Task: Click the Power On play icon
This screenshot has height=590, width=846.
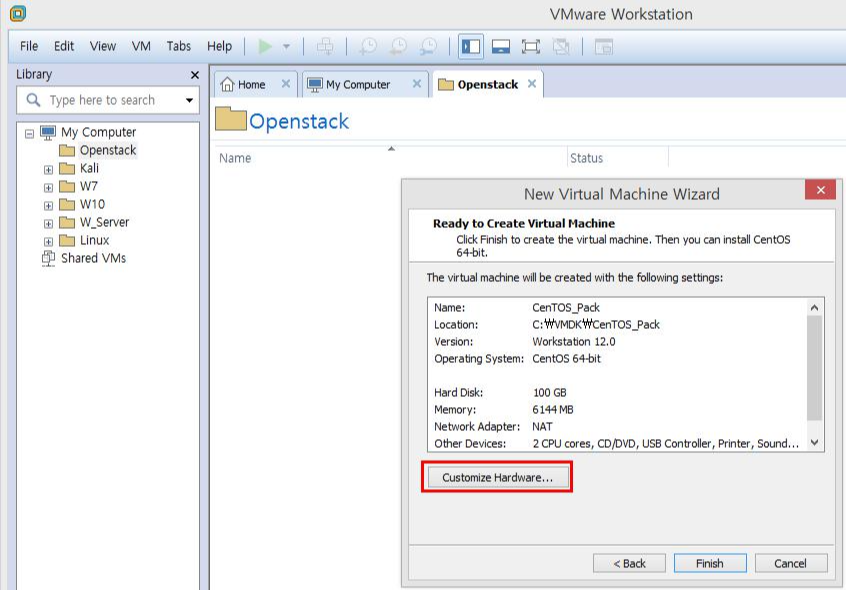Action: tap(265, 46)
